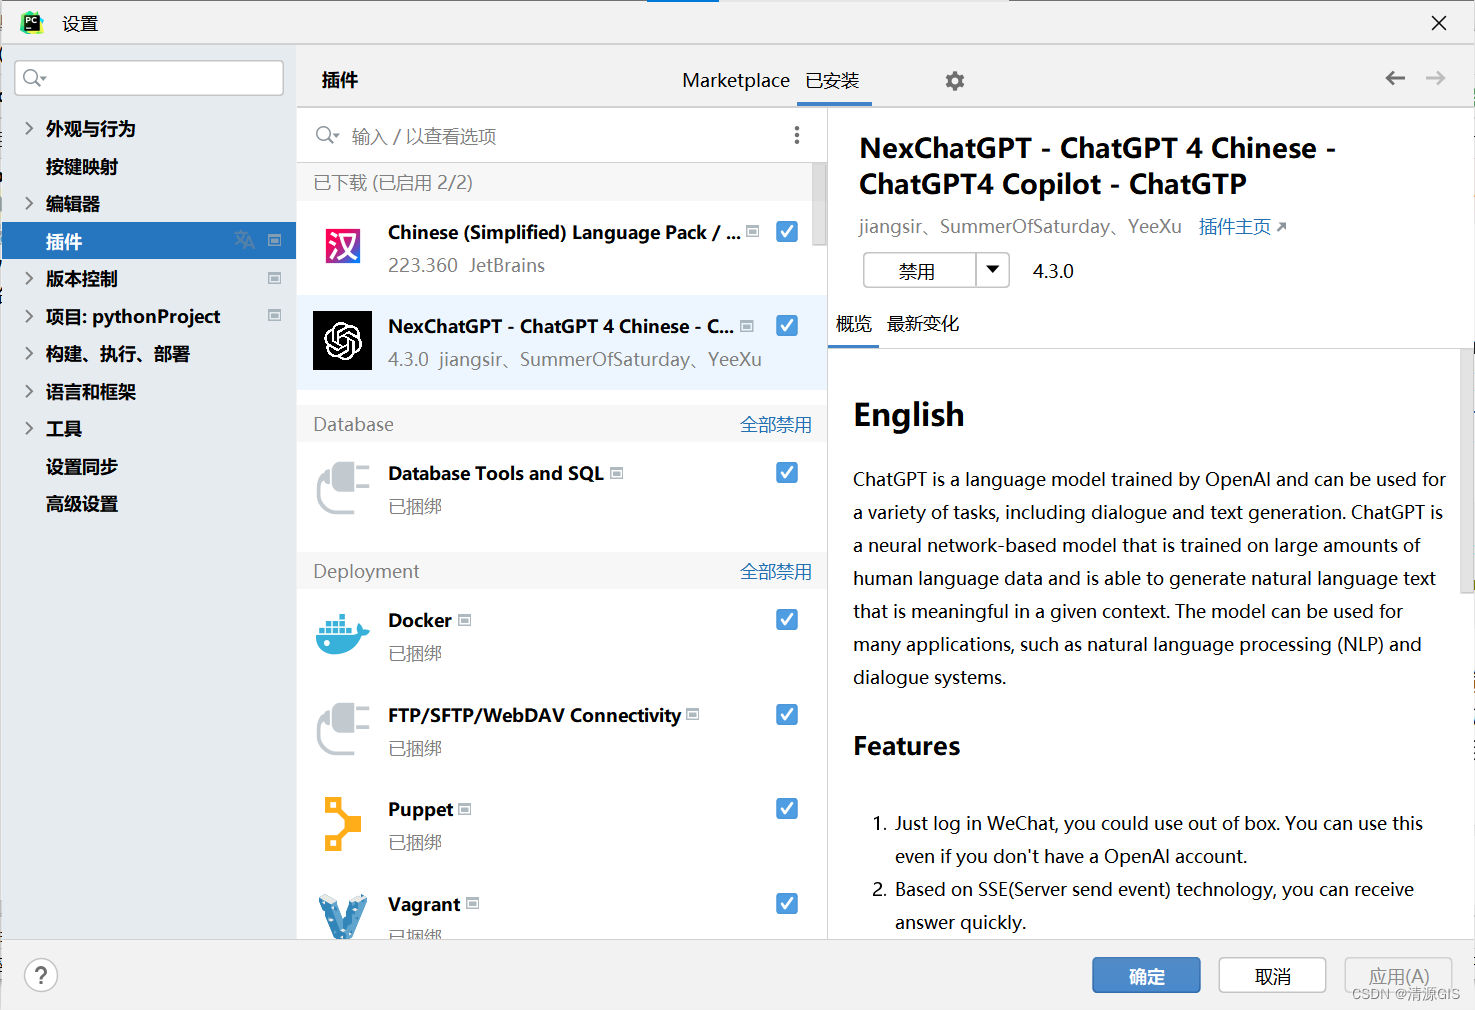Select the NexChatGPT OpenAI plugin icon
This screenshot has height=1010, width=1475.
pyautogui.click(x=342, y=340)
